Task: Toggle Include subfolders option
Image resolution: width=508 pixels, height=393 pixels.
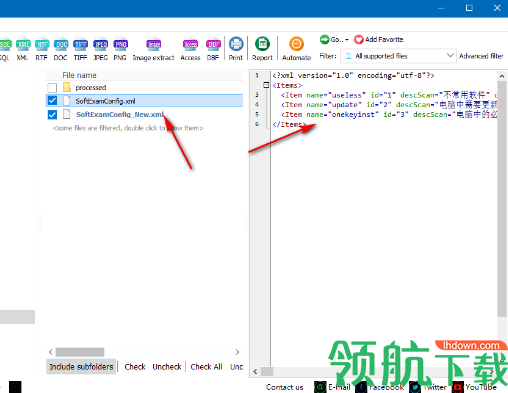Action: pos(81,367)
